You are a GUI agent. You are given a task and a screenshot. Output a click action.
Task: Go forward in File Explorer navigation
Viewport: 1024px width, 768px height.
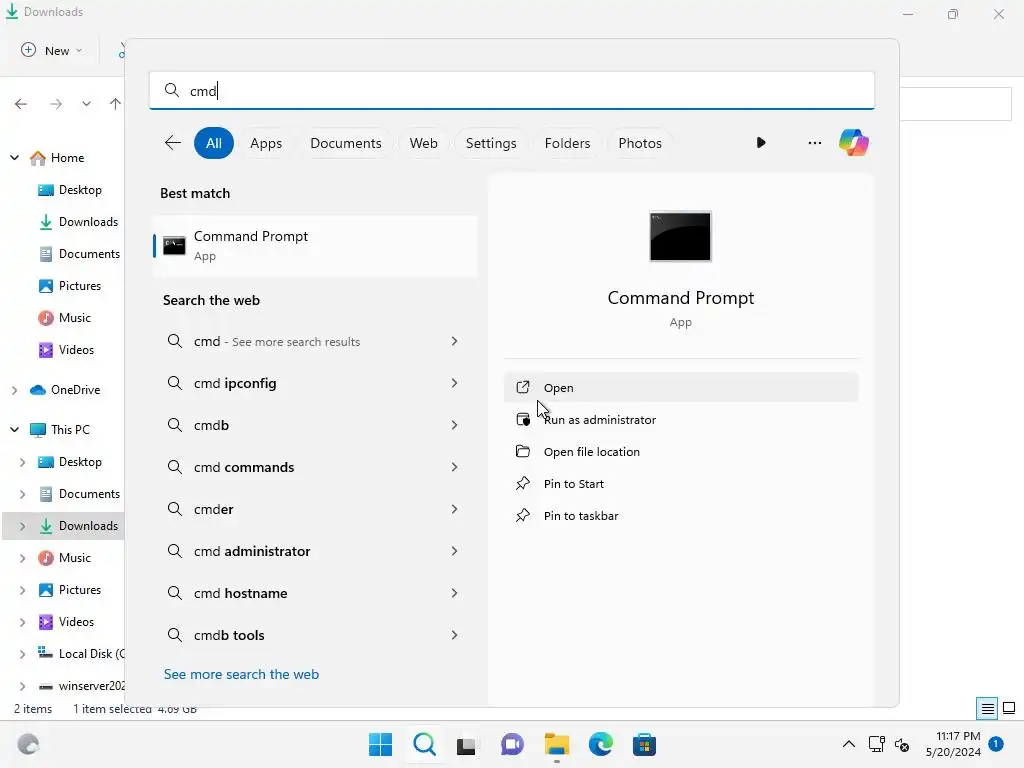click(56, 104)
